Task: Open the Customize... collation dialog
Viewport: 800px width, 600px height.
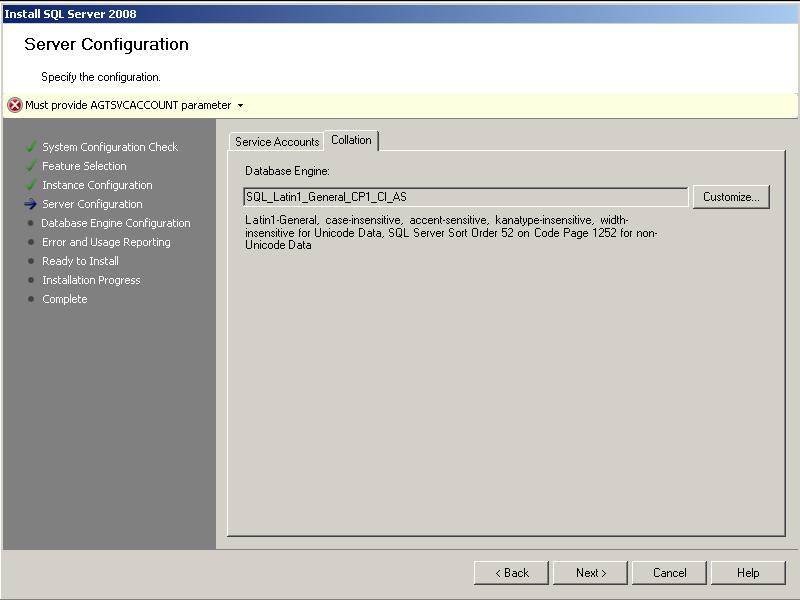Action: point(731,197)
